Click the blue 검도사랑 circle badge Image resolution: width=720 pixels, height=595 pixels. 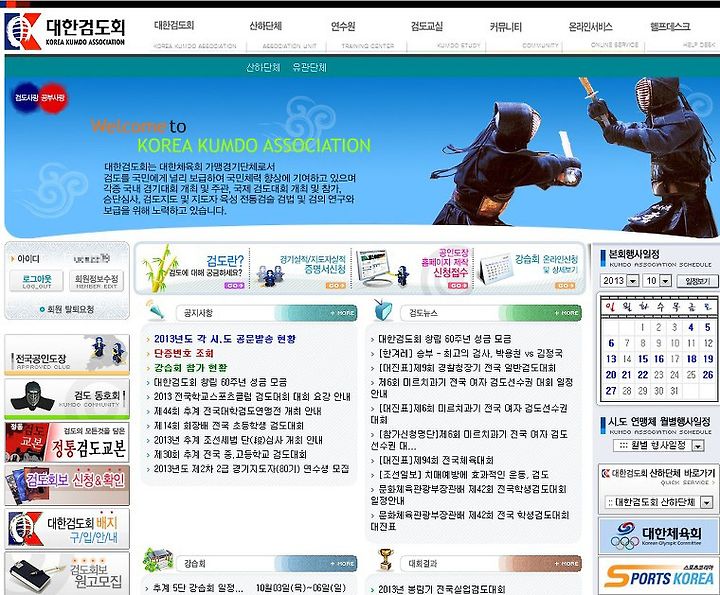coord(26,97)
